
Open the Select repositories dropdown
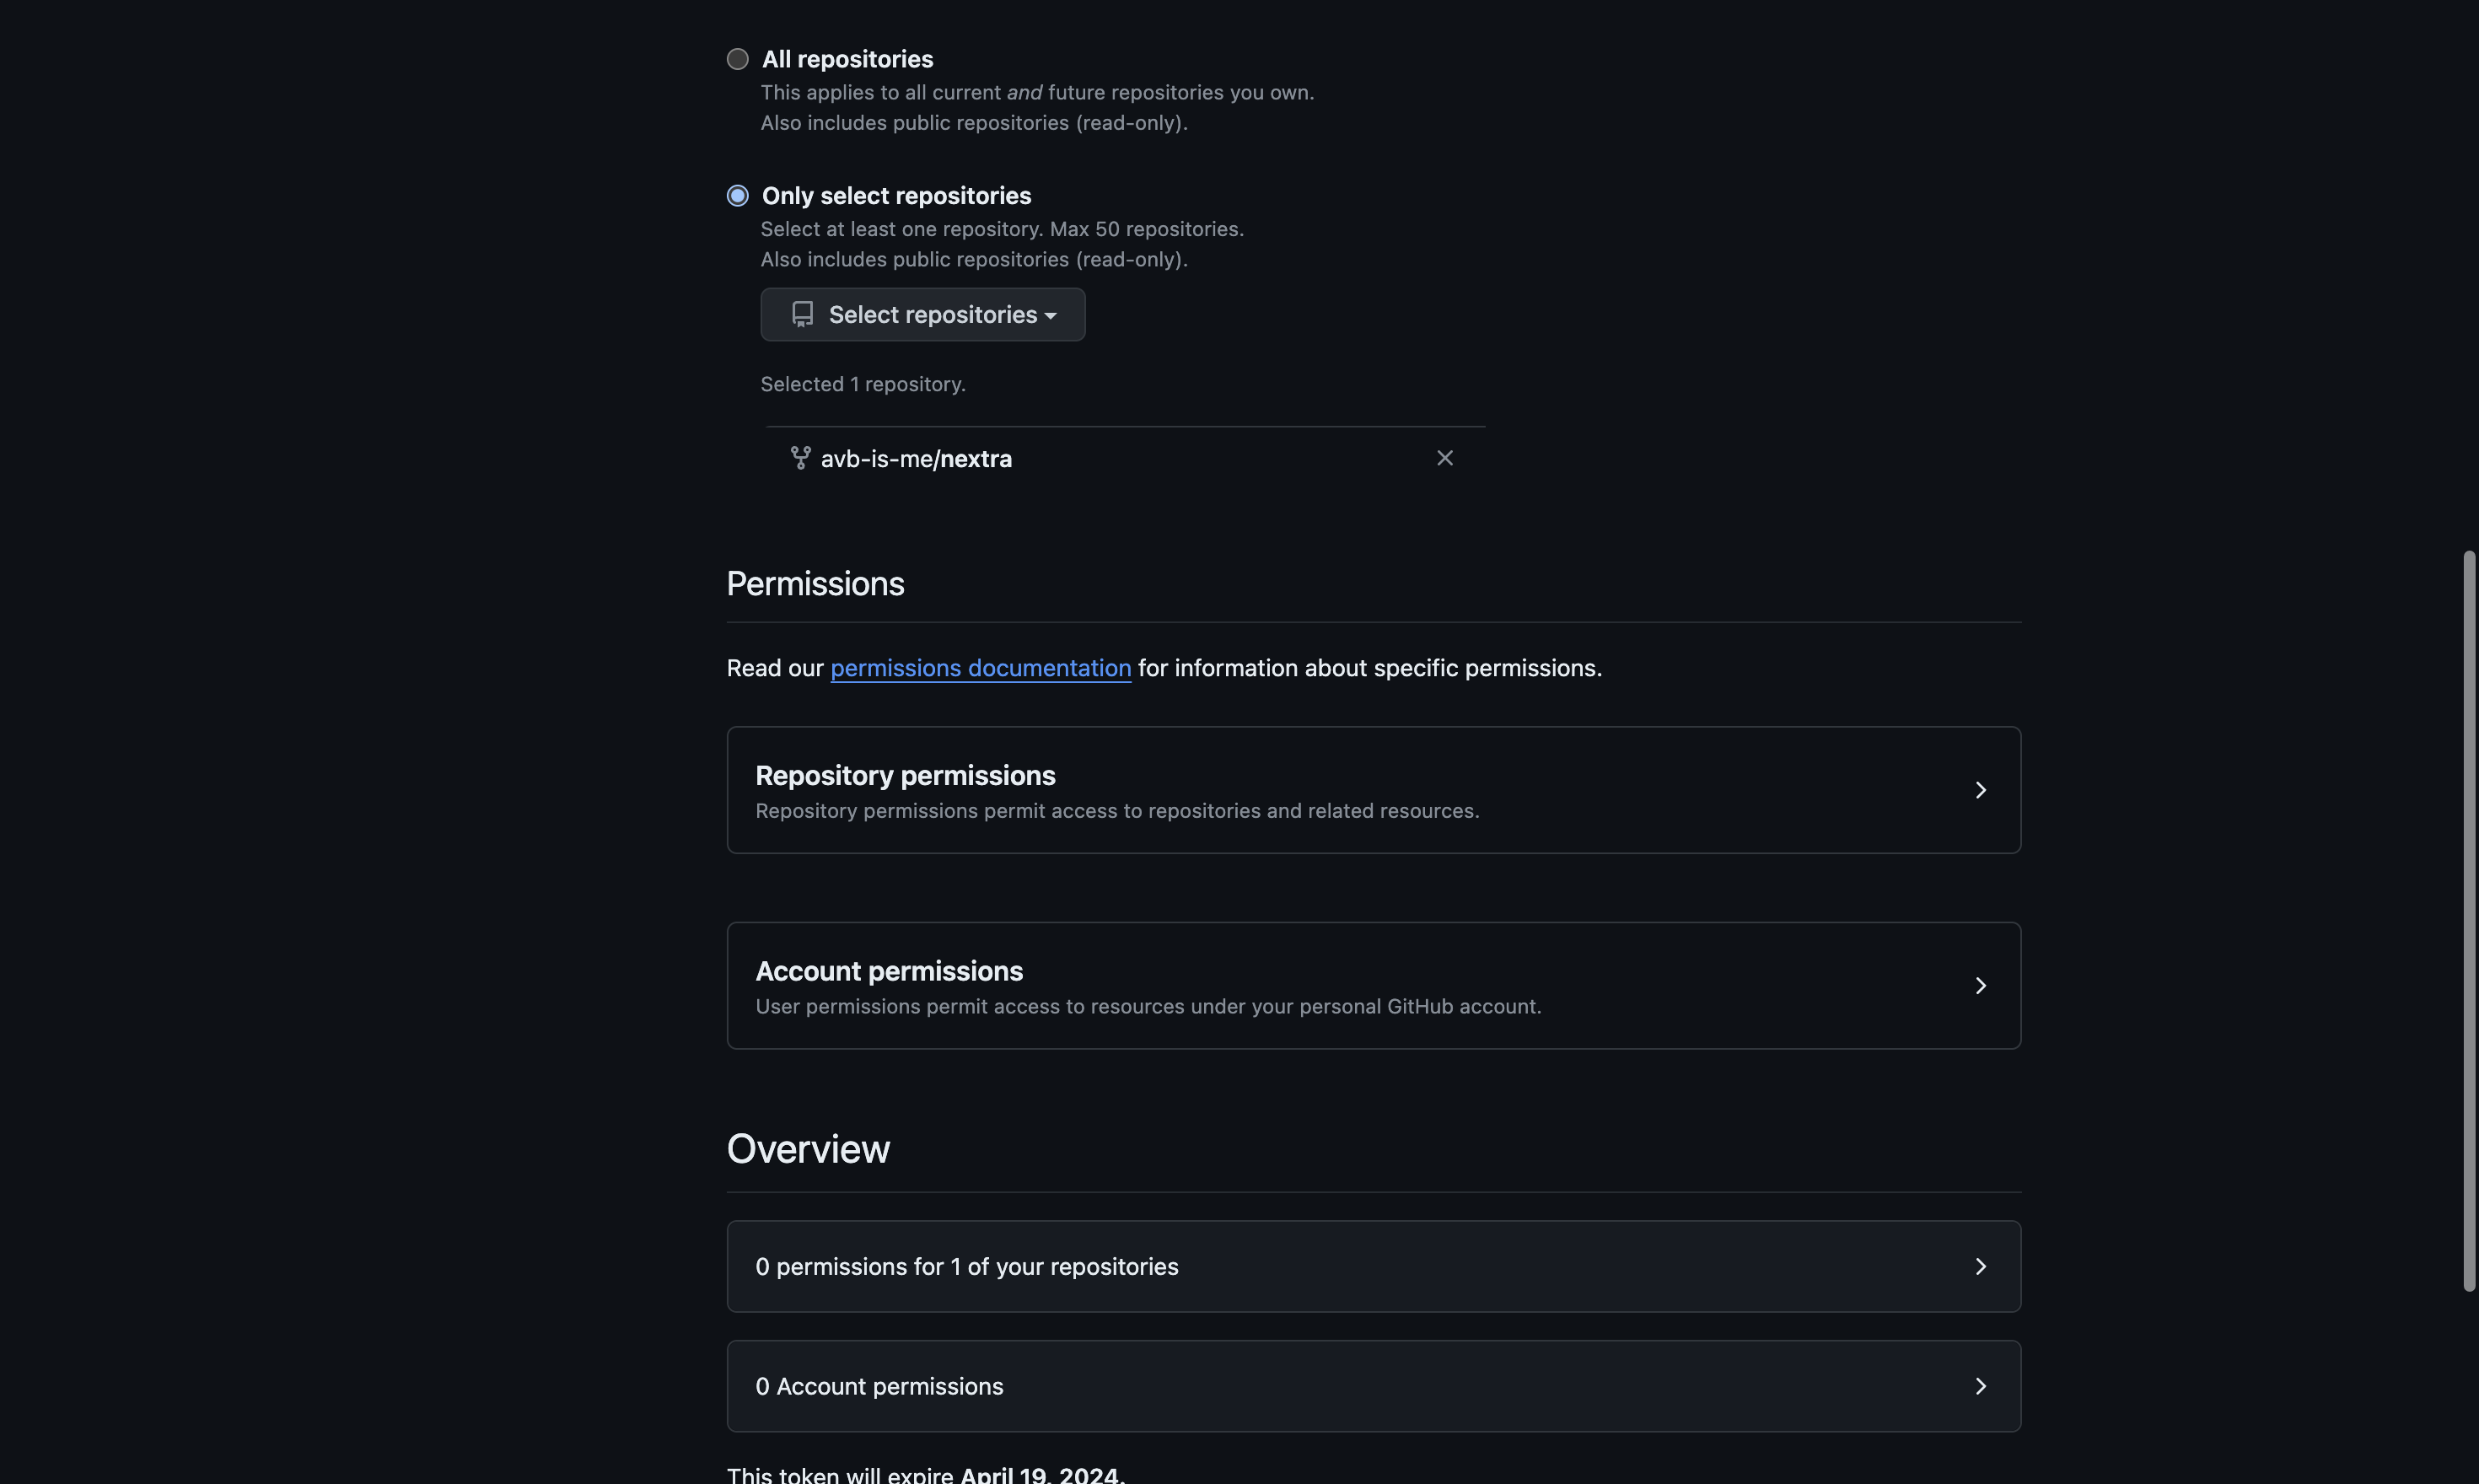921,314
